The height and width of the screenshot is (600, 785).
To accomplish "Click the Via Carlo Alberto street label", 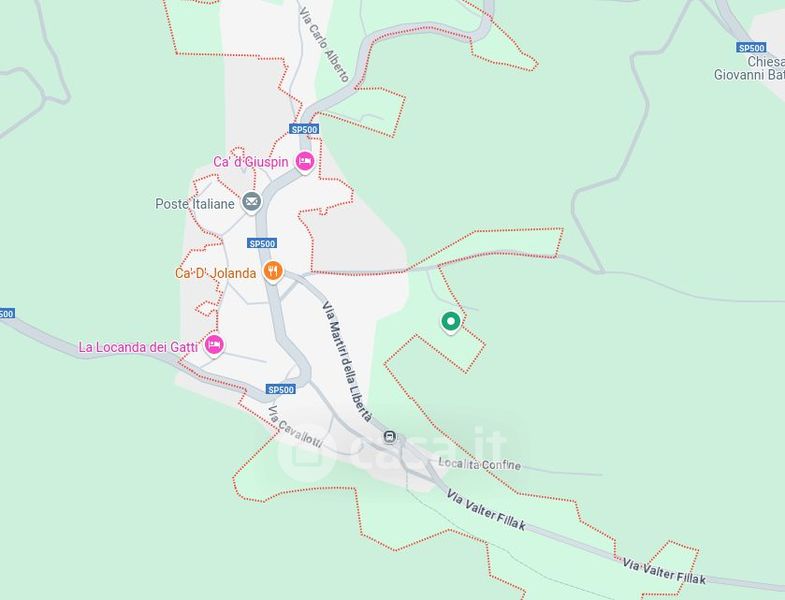I will (x=323, y=44).
